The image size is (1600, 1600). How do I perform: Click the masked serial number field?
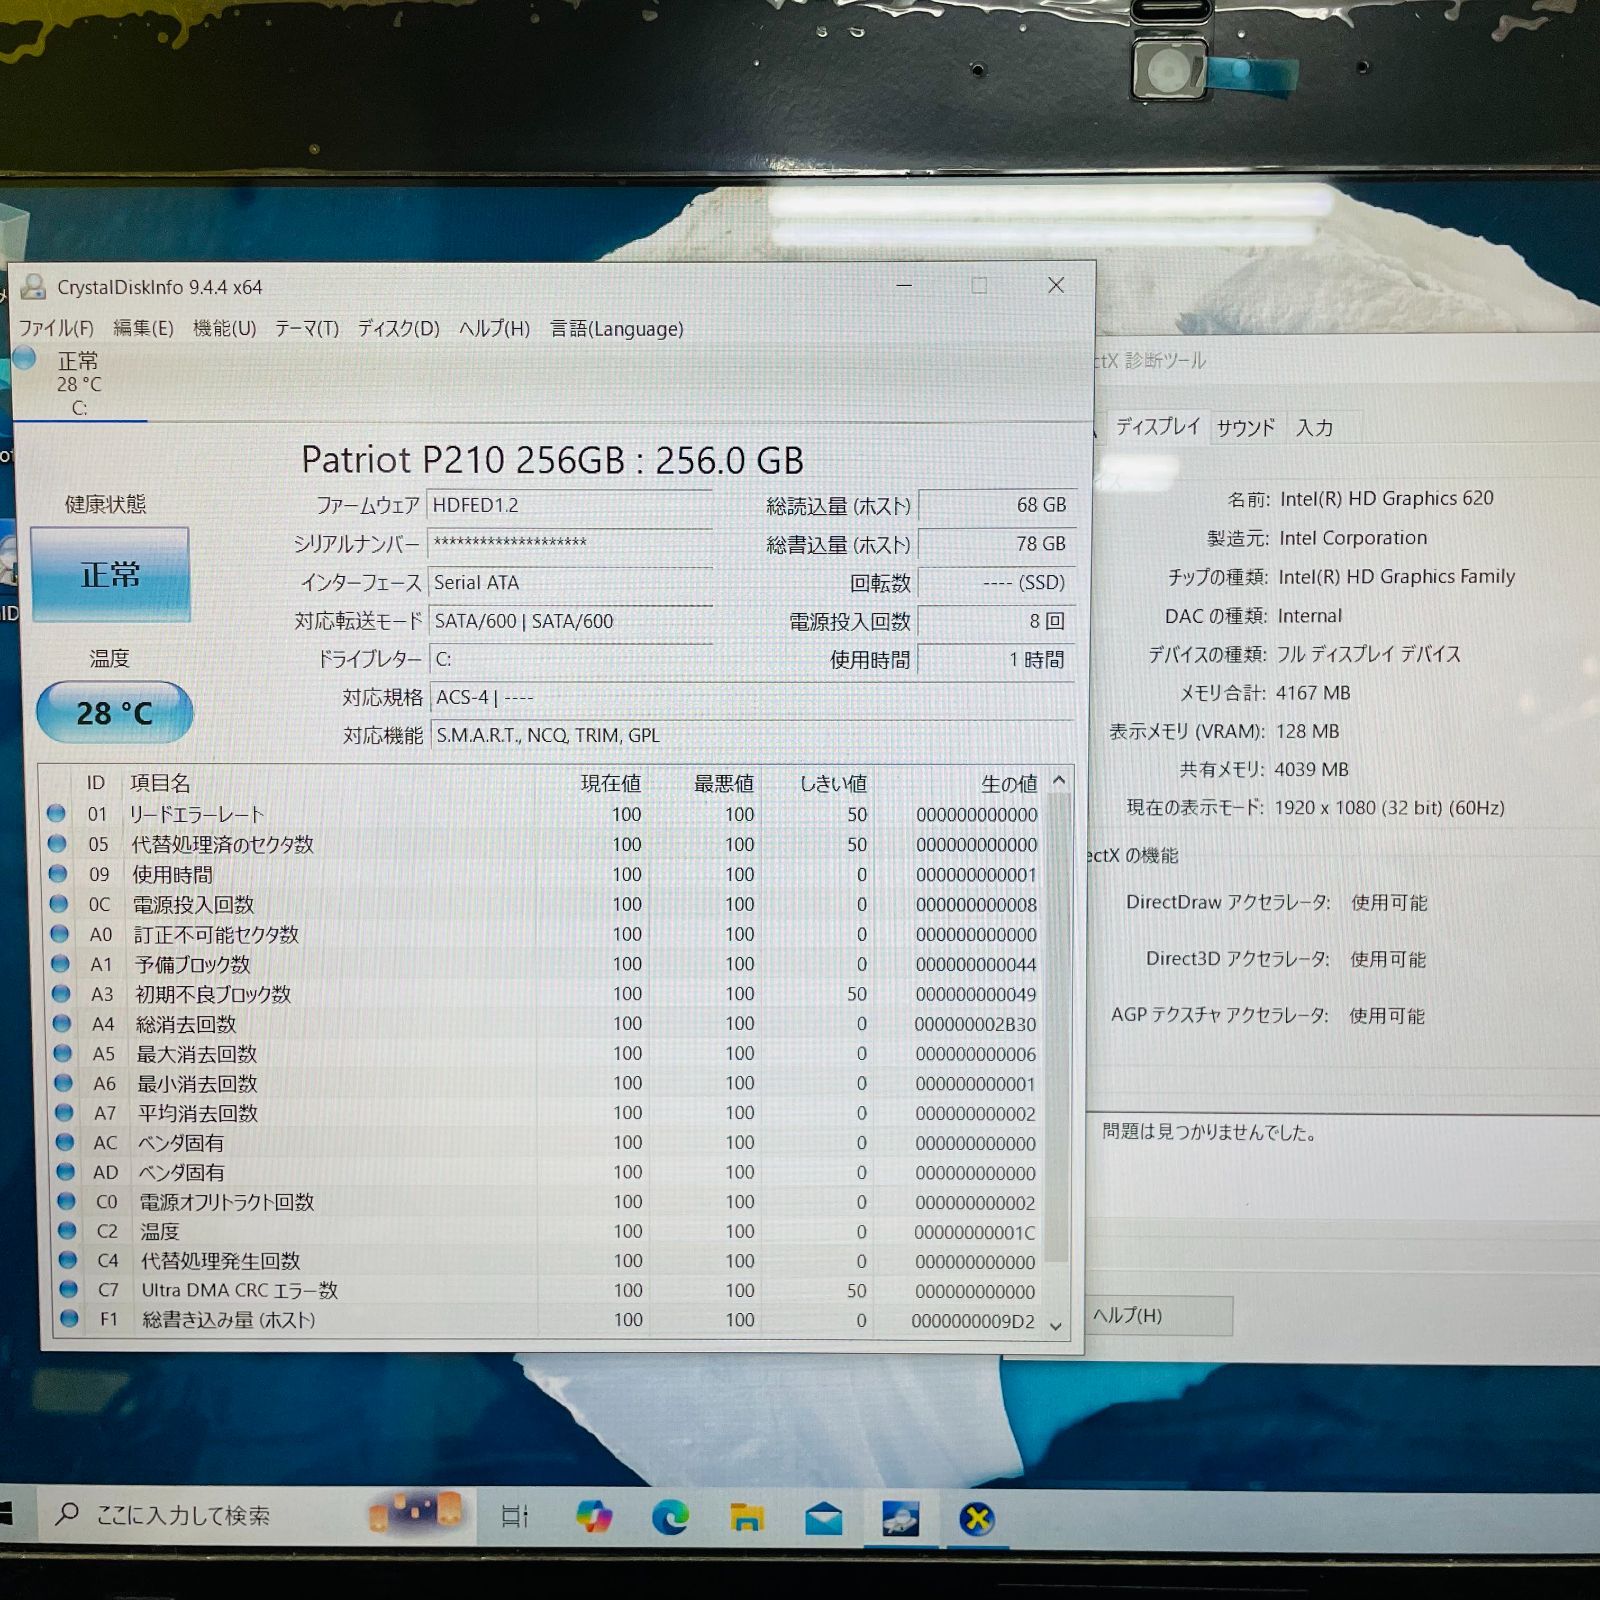click(x=570, y=543)
